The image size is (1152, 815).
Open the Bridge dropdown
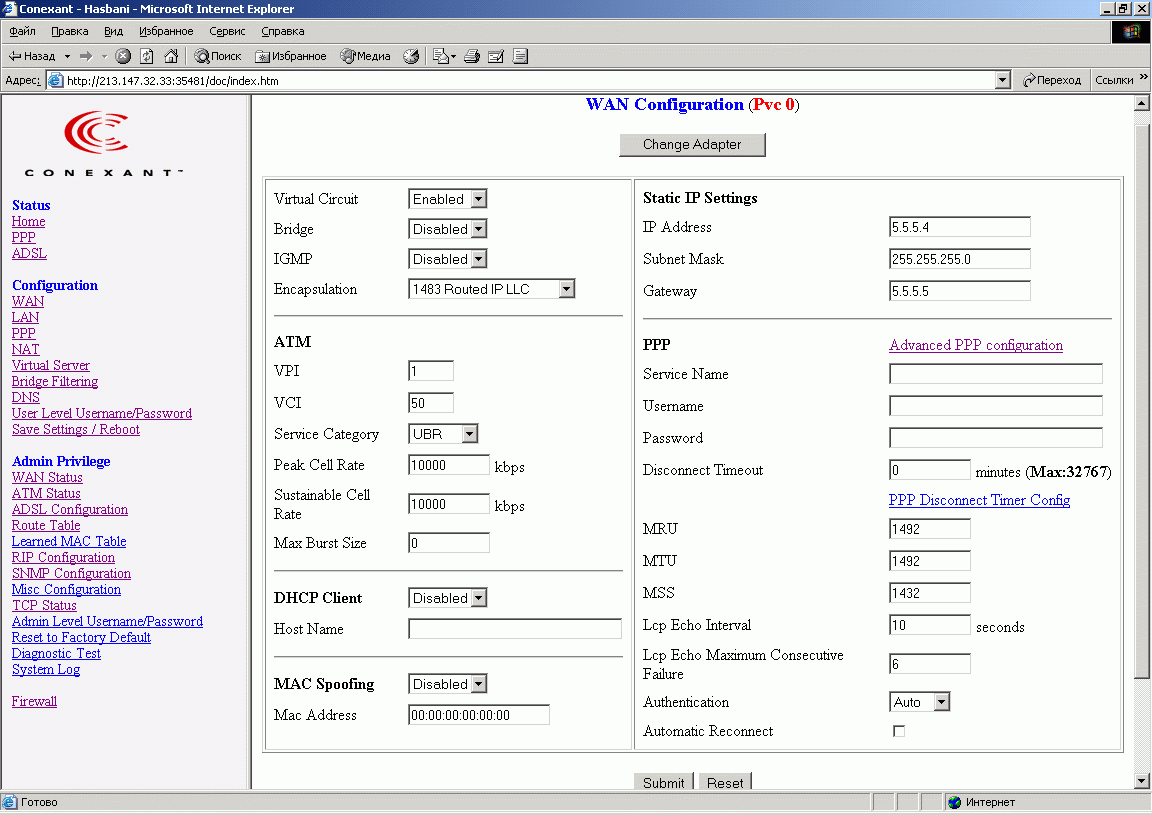pos(447,229)
